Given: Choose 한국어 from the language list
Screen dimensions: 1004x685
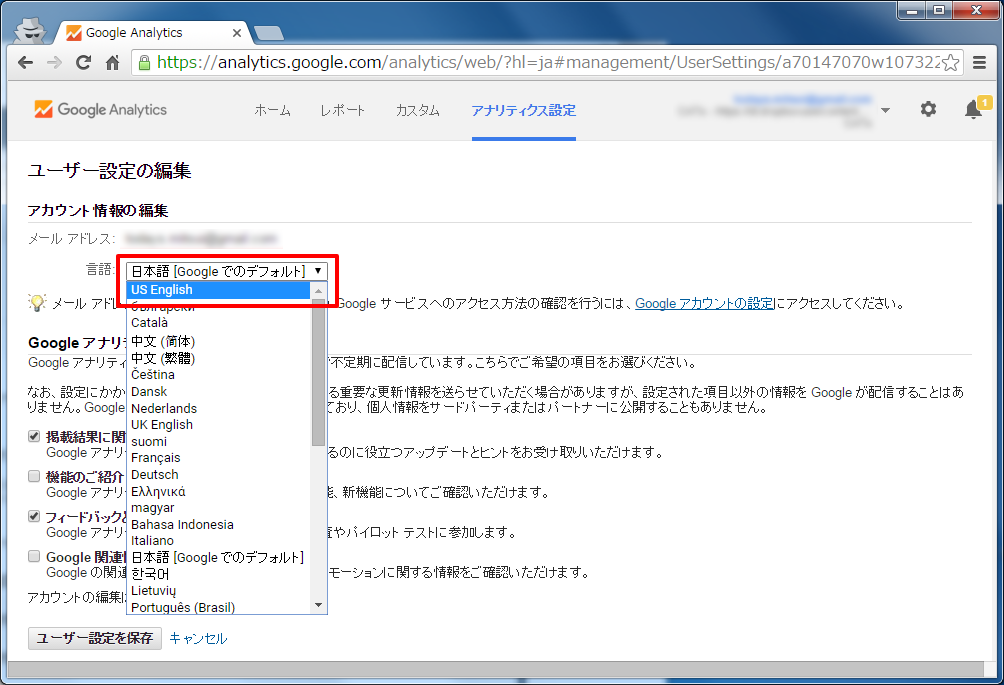Looking at the screenshot, I should (218, 574).
